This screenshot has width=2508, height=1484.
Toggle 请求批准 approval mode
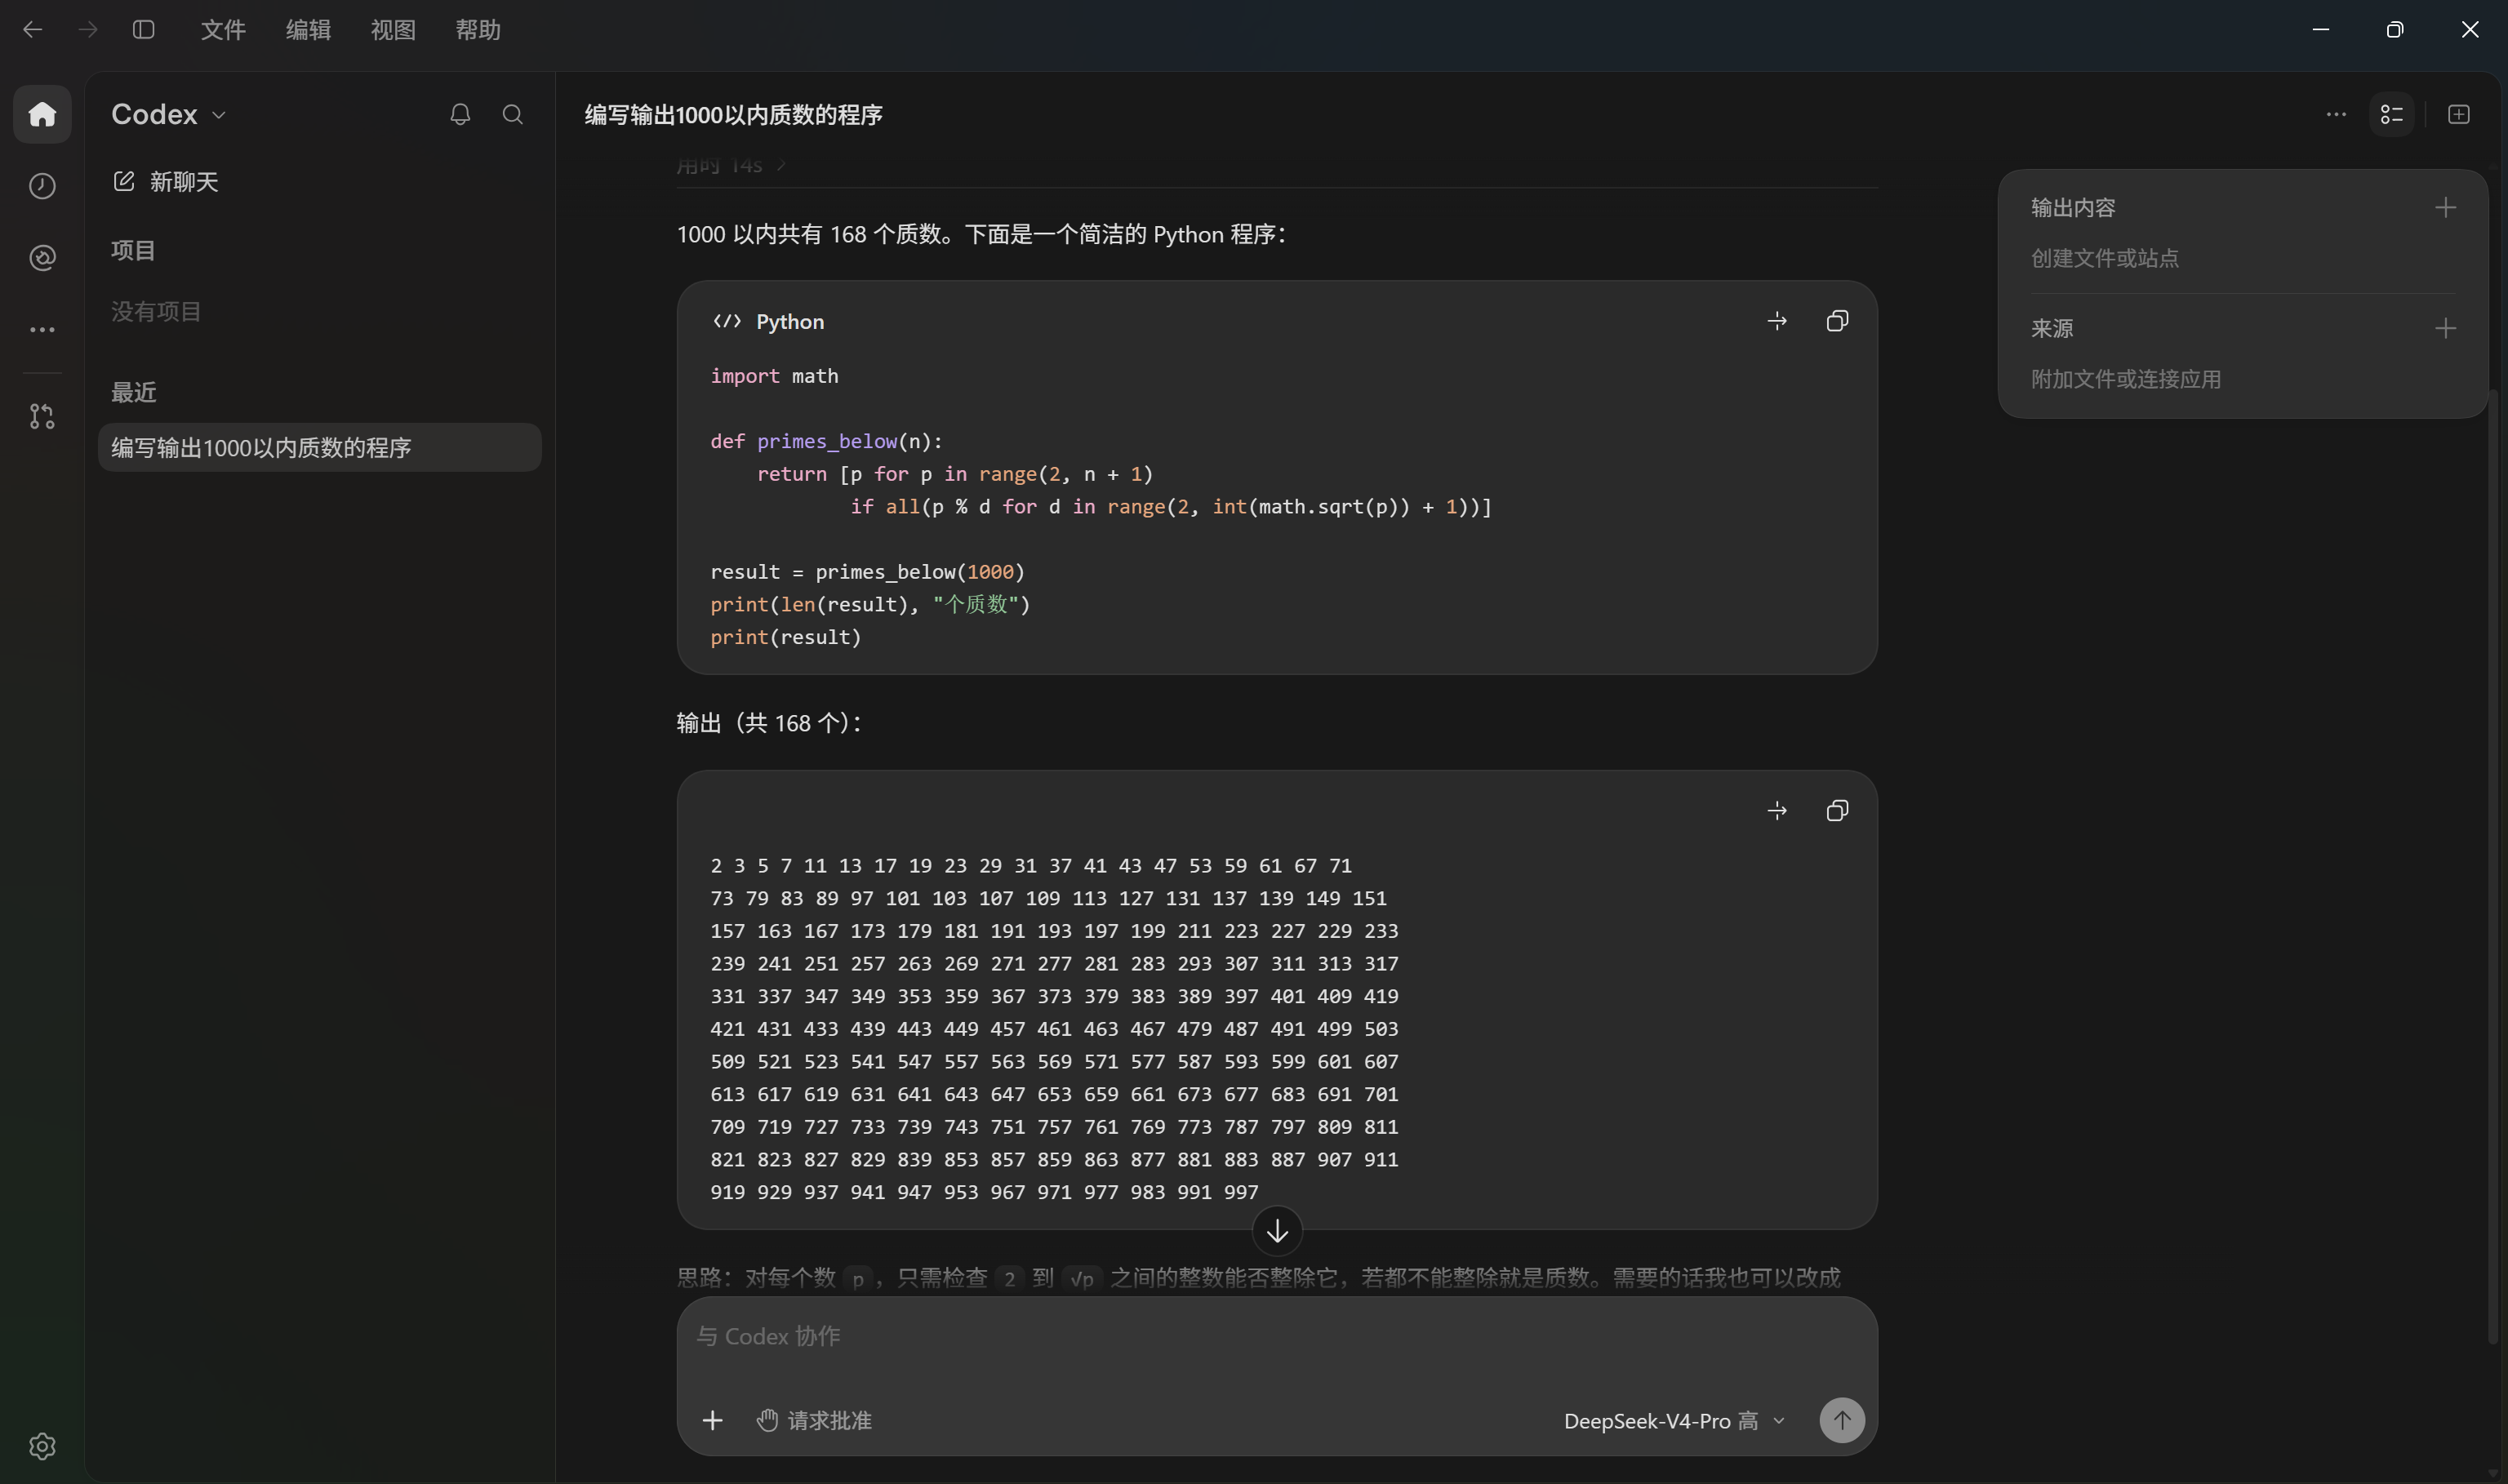point(814,1420)
